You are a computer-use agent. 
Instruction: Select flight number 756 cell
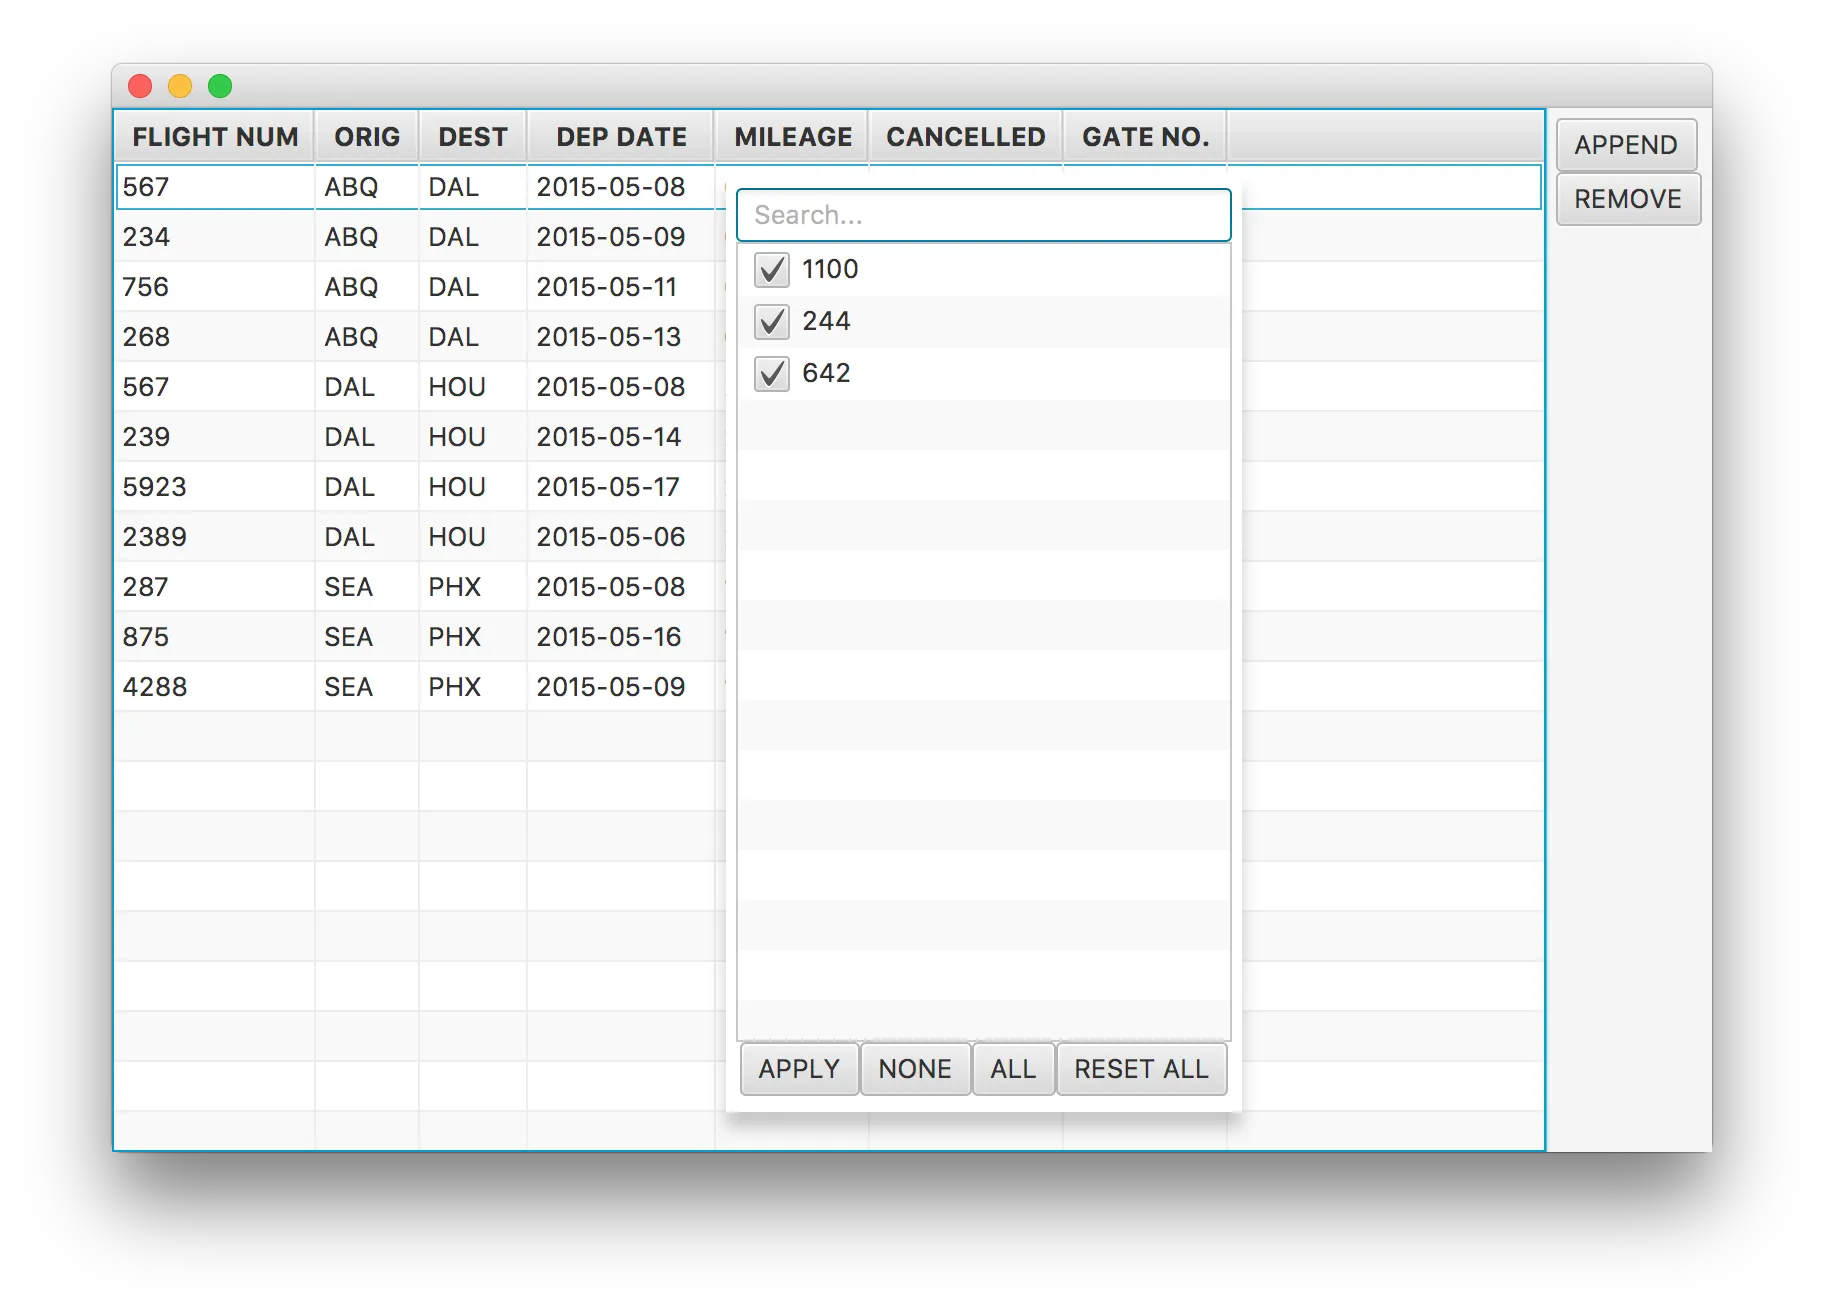point(215,287)
